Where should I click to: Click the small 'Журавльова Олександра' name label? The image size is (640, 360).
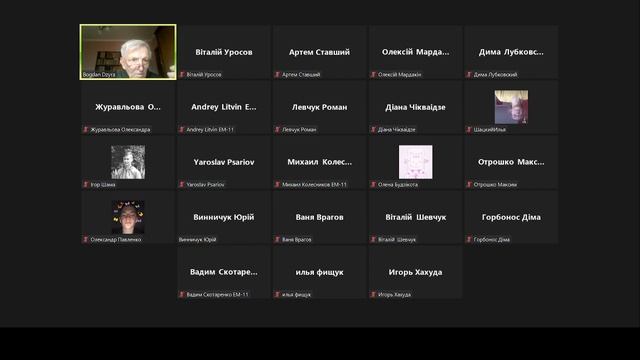120,130
